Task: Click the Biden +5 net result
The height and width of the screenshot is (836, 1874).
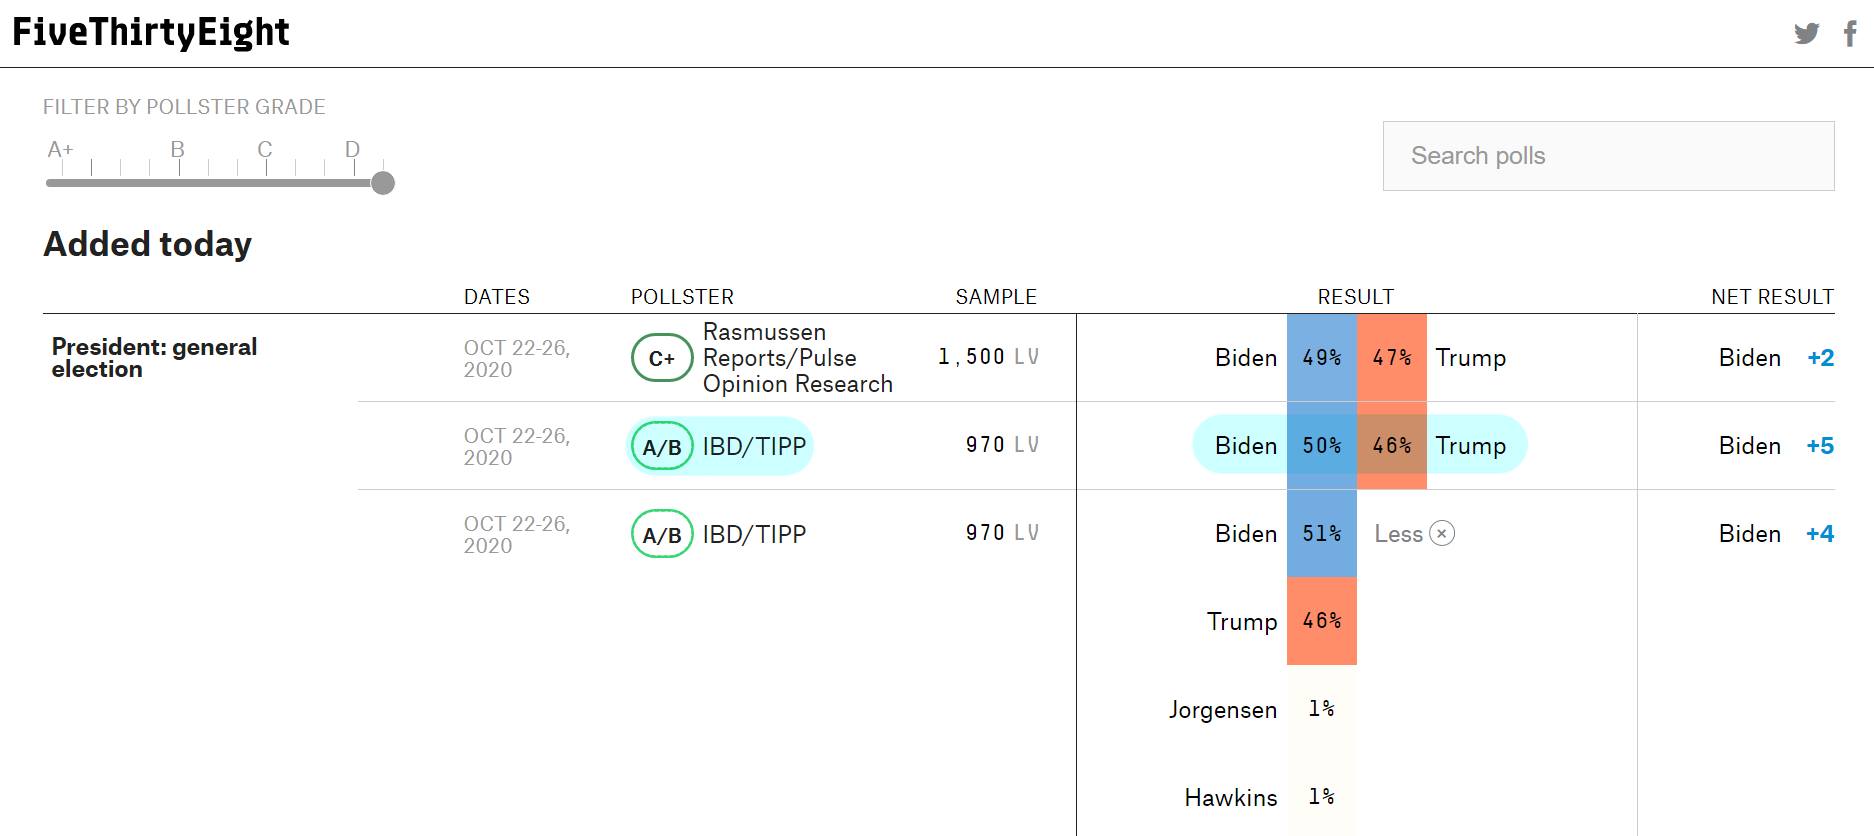Action: coord(1776,446)
